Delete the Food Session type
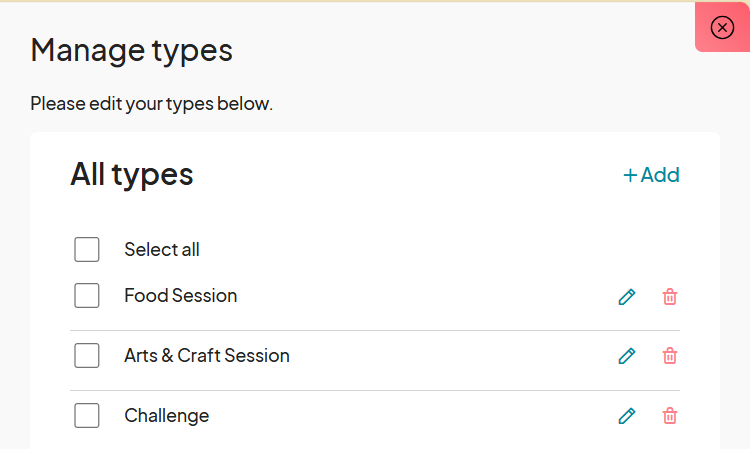 click(x=670, y=296)
